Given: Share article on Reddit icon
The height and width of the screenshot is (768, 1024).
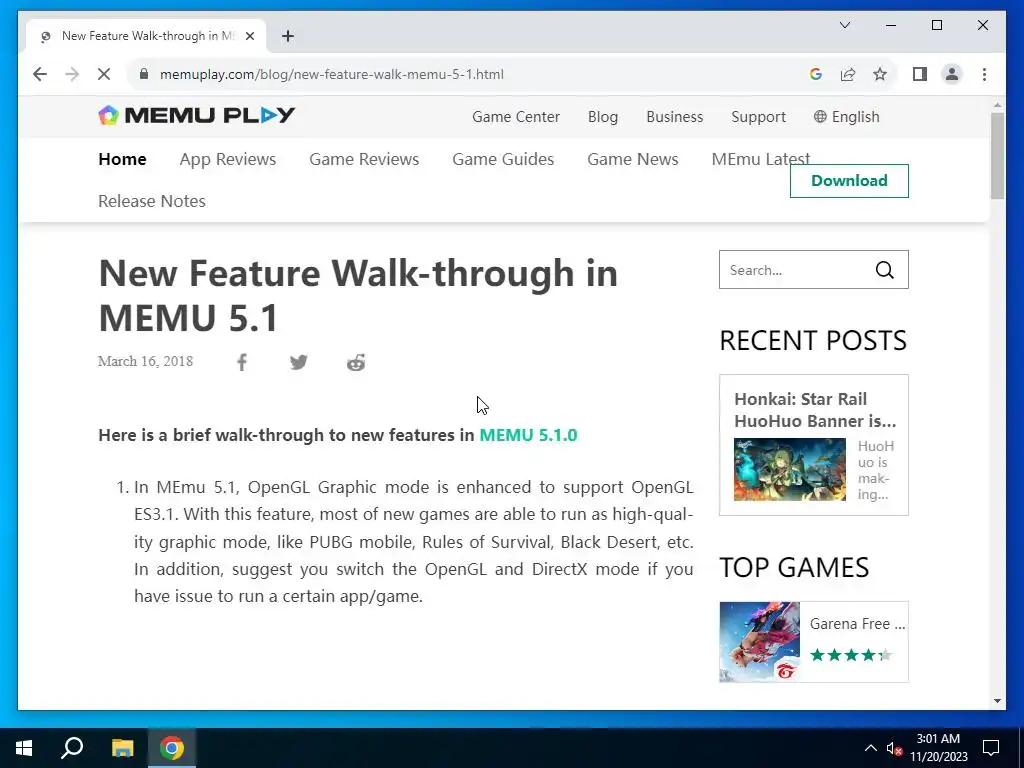Looking at the screenshot, I should click(356, 362).
